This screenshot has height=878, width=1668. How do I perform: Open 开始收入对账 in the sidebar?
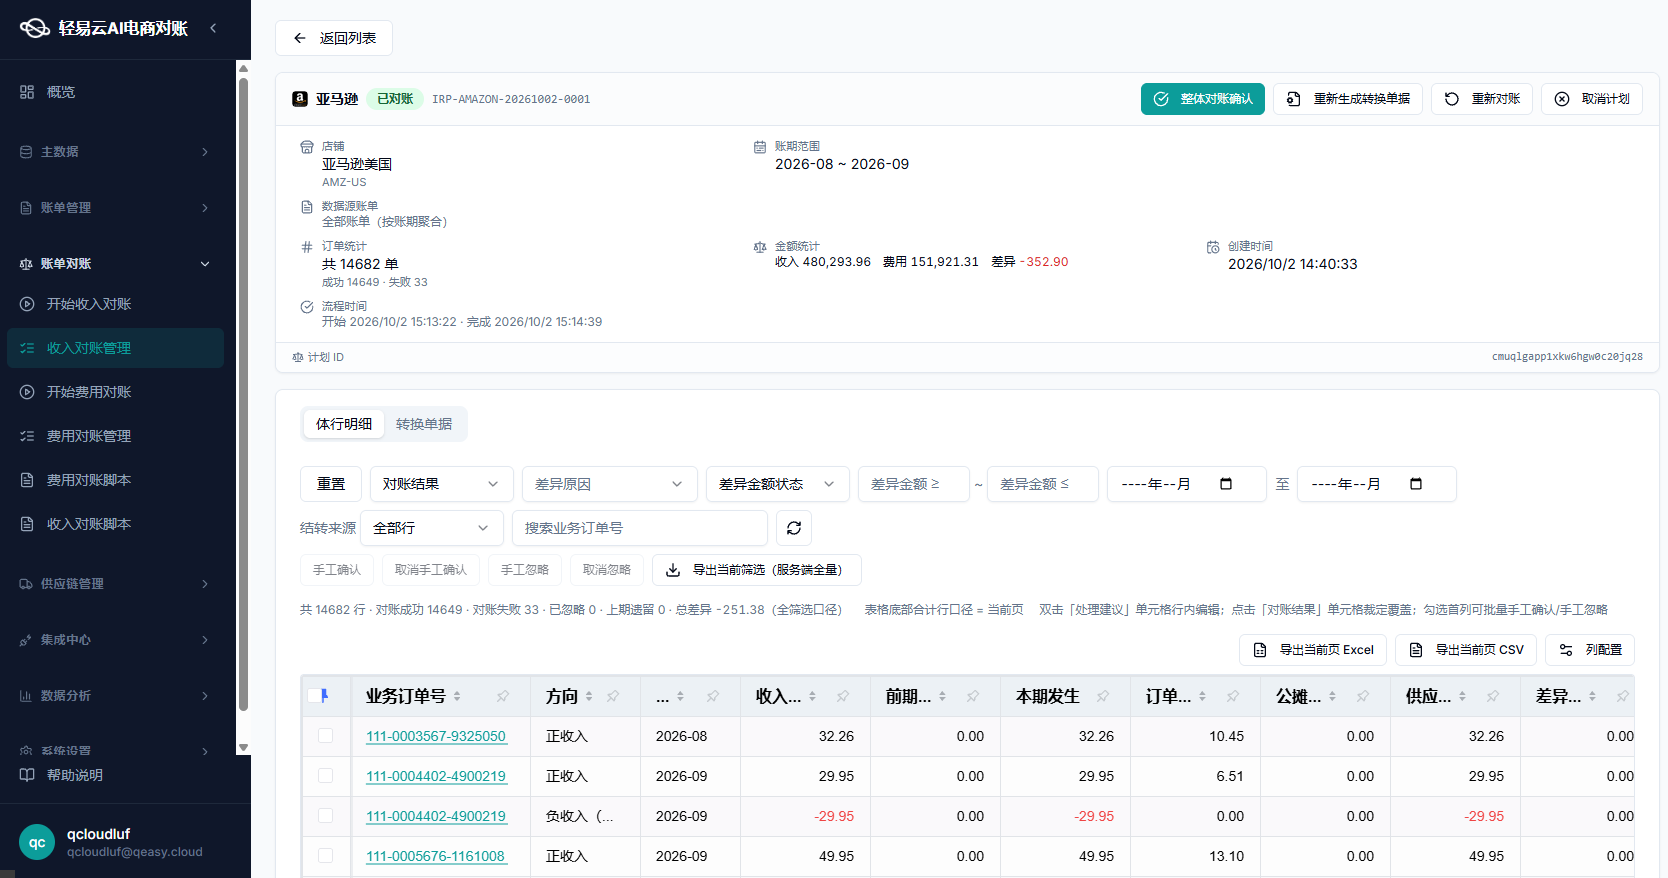[x=116, y=304]
